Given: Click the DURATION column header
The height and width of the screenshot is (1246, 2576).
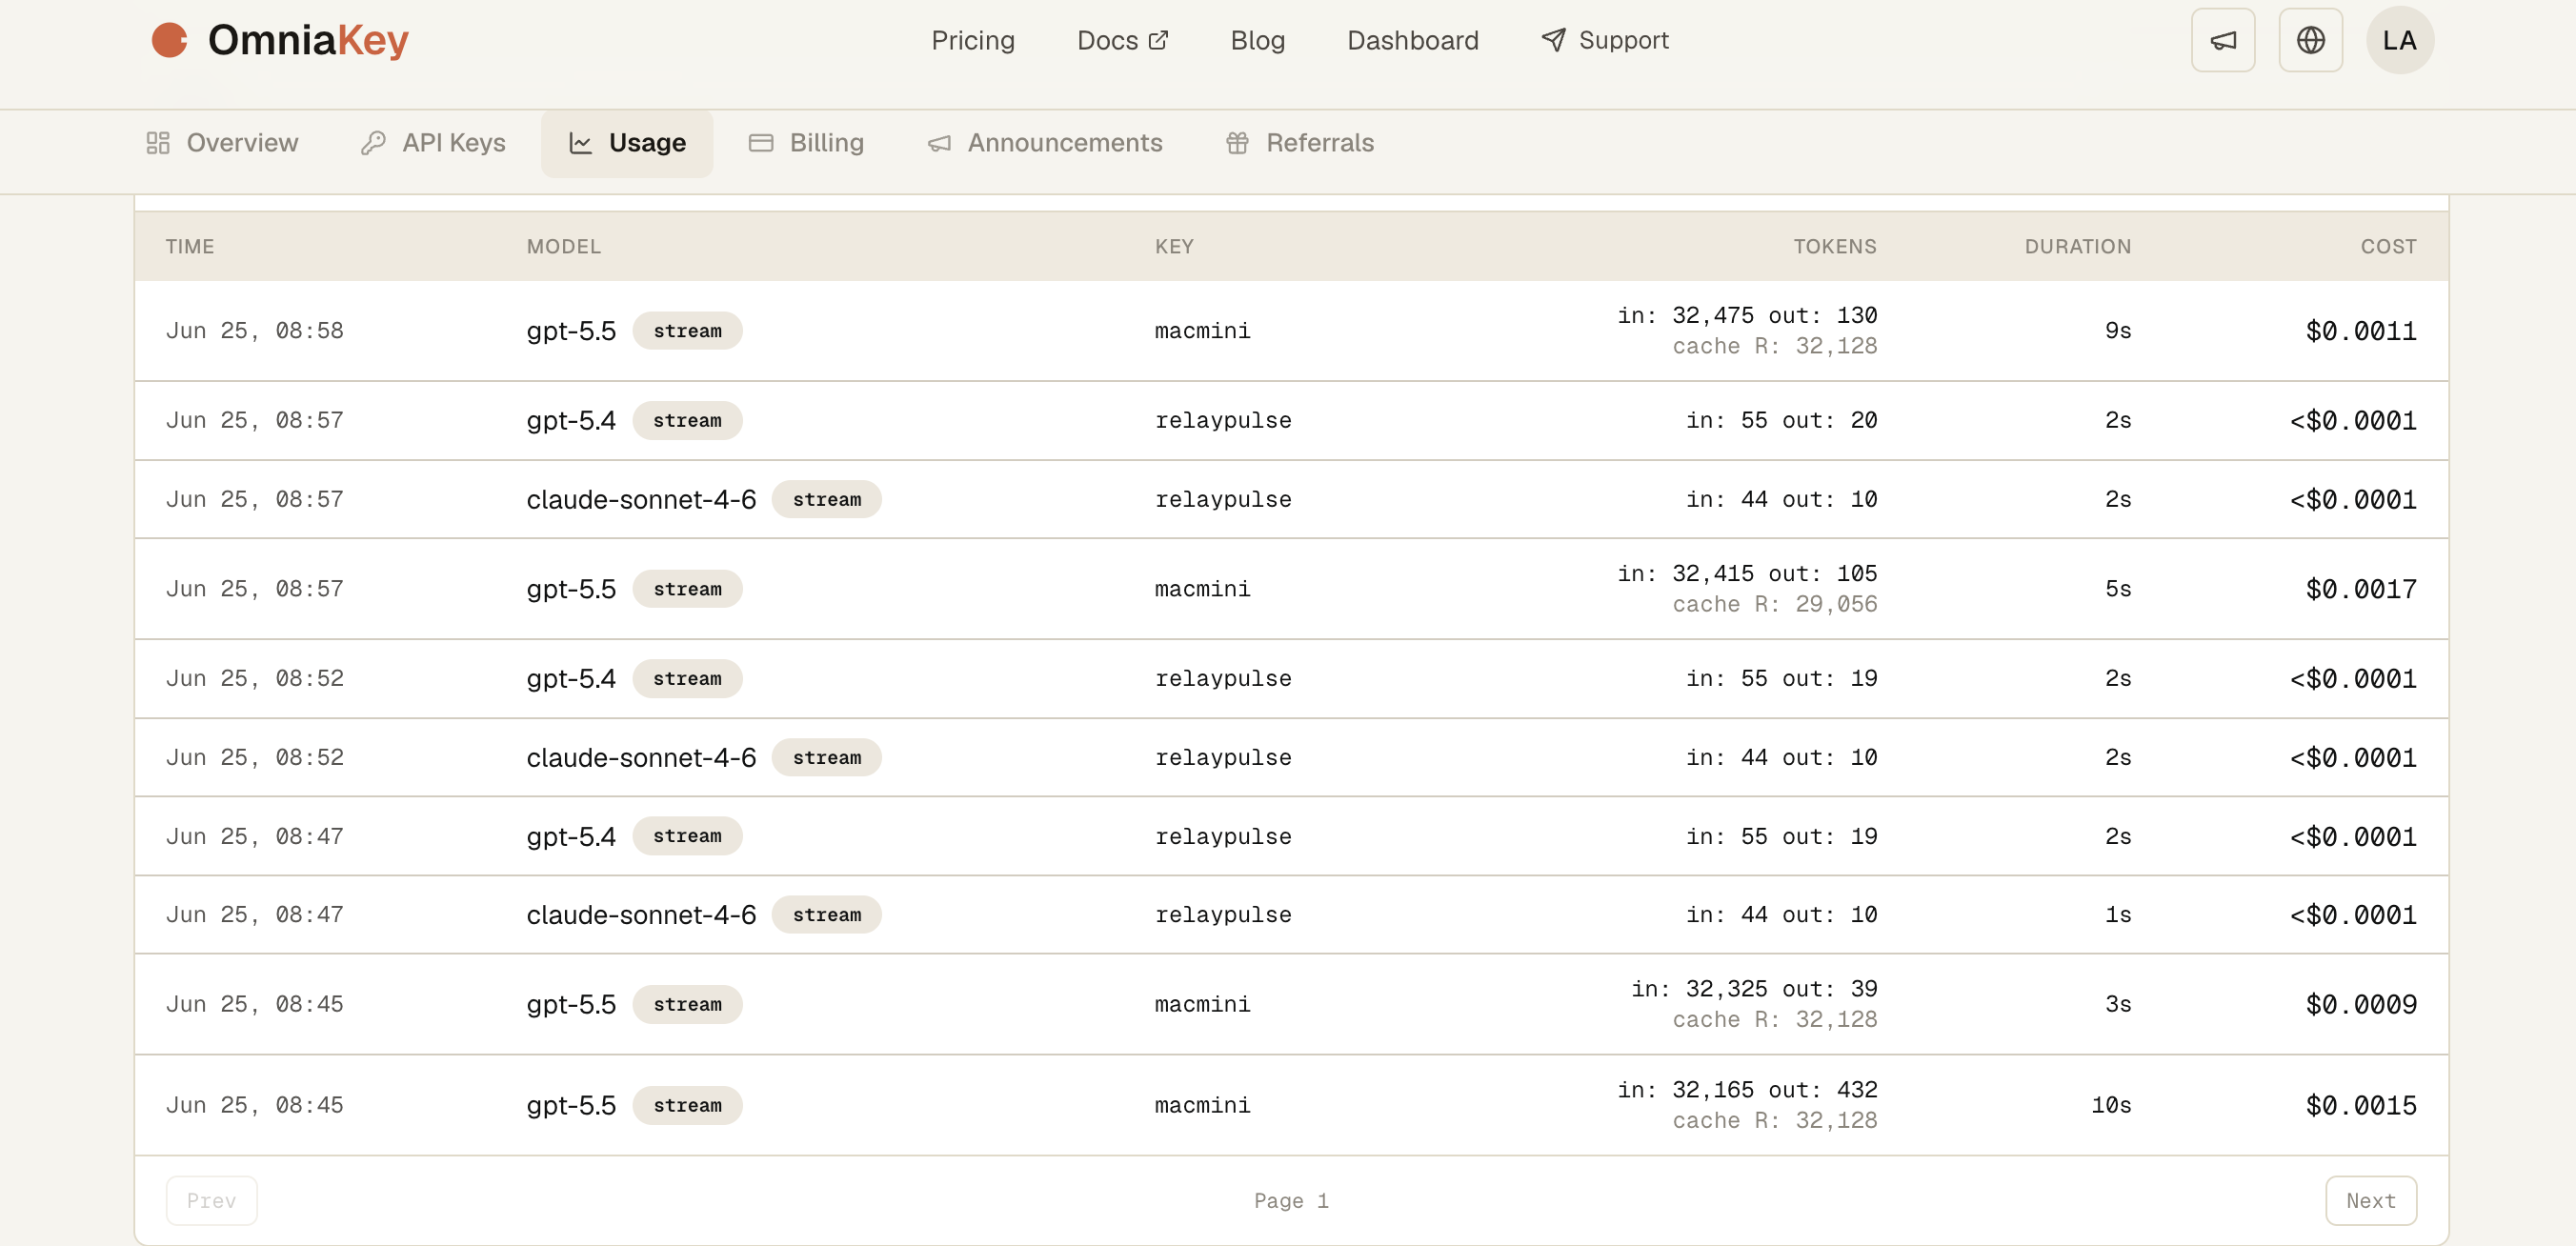Looking at the screenshot, I should (2078, 247).
